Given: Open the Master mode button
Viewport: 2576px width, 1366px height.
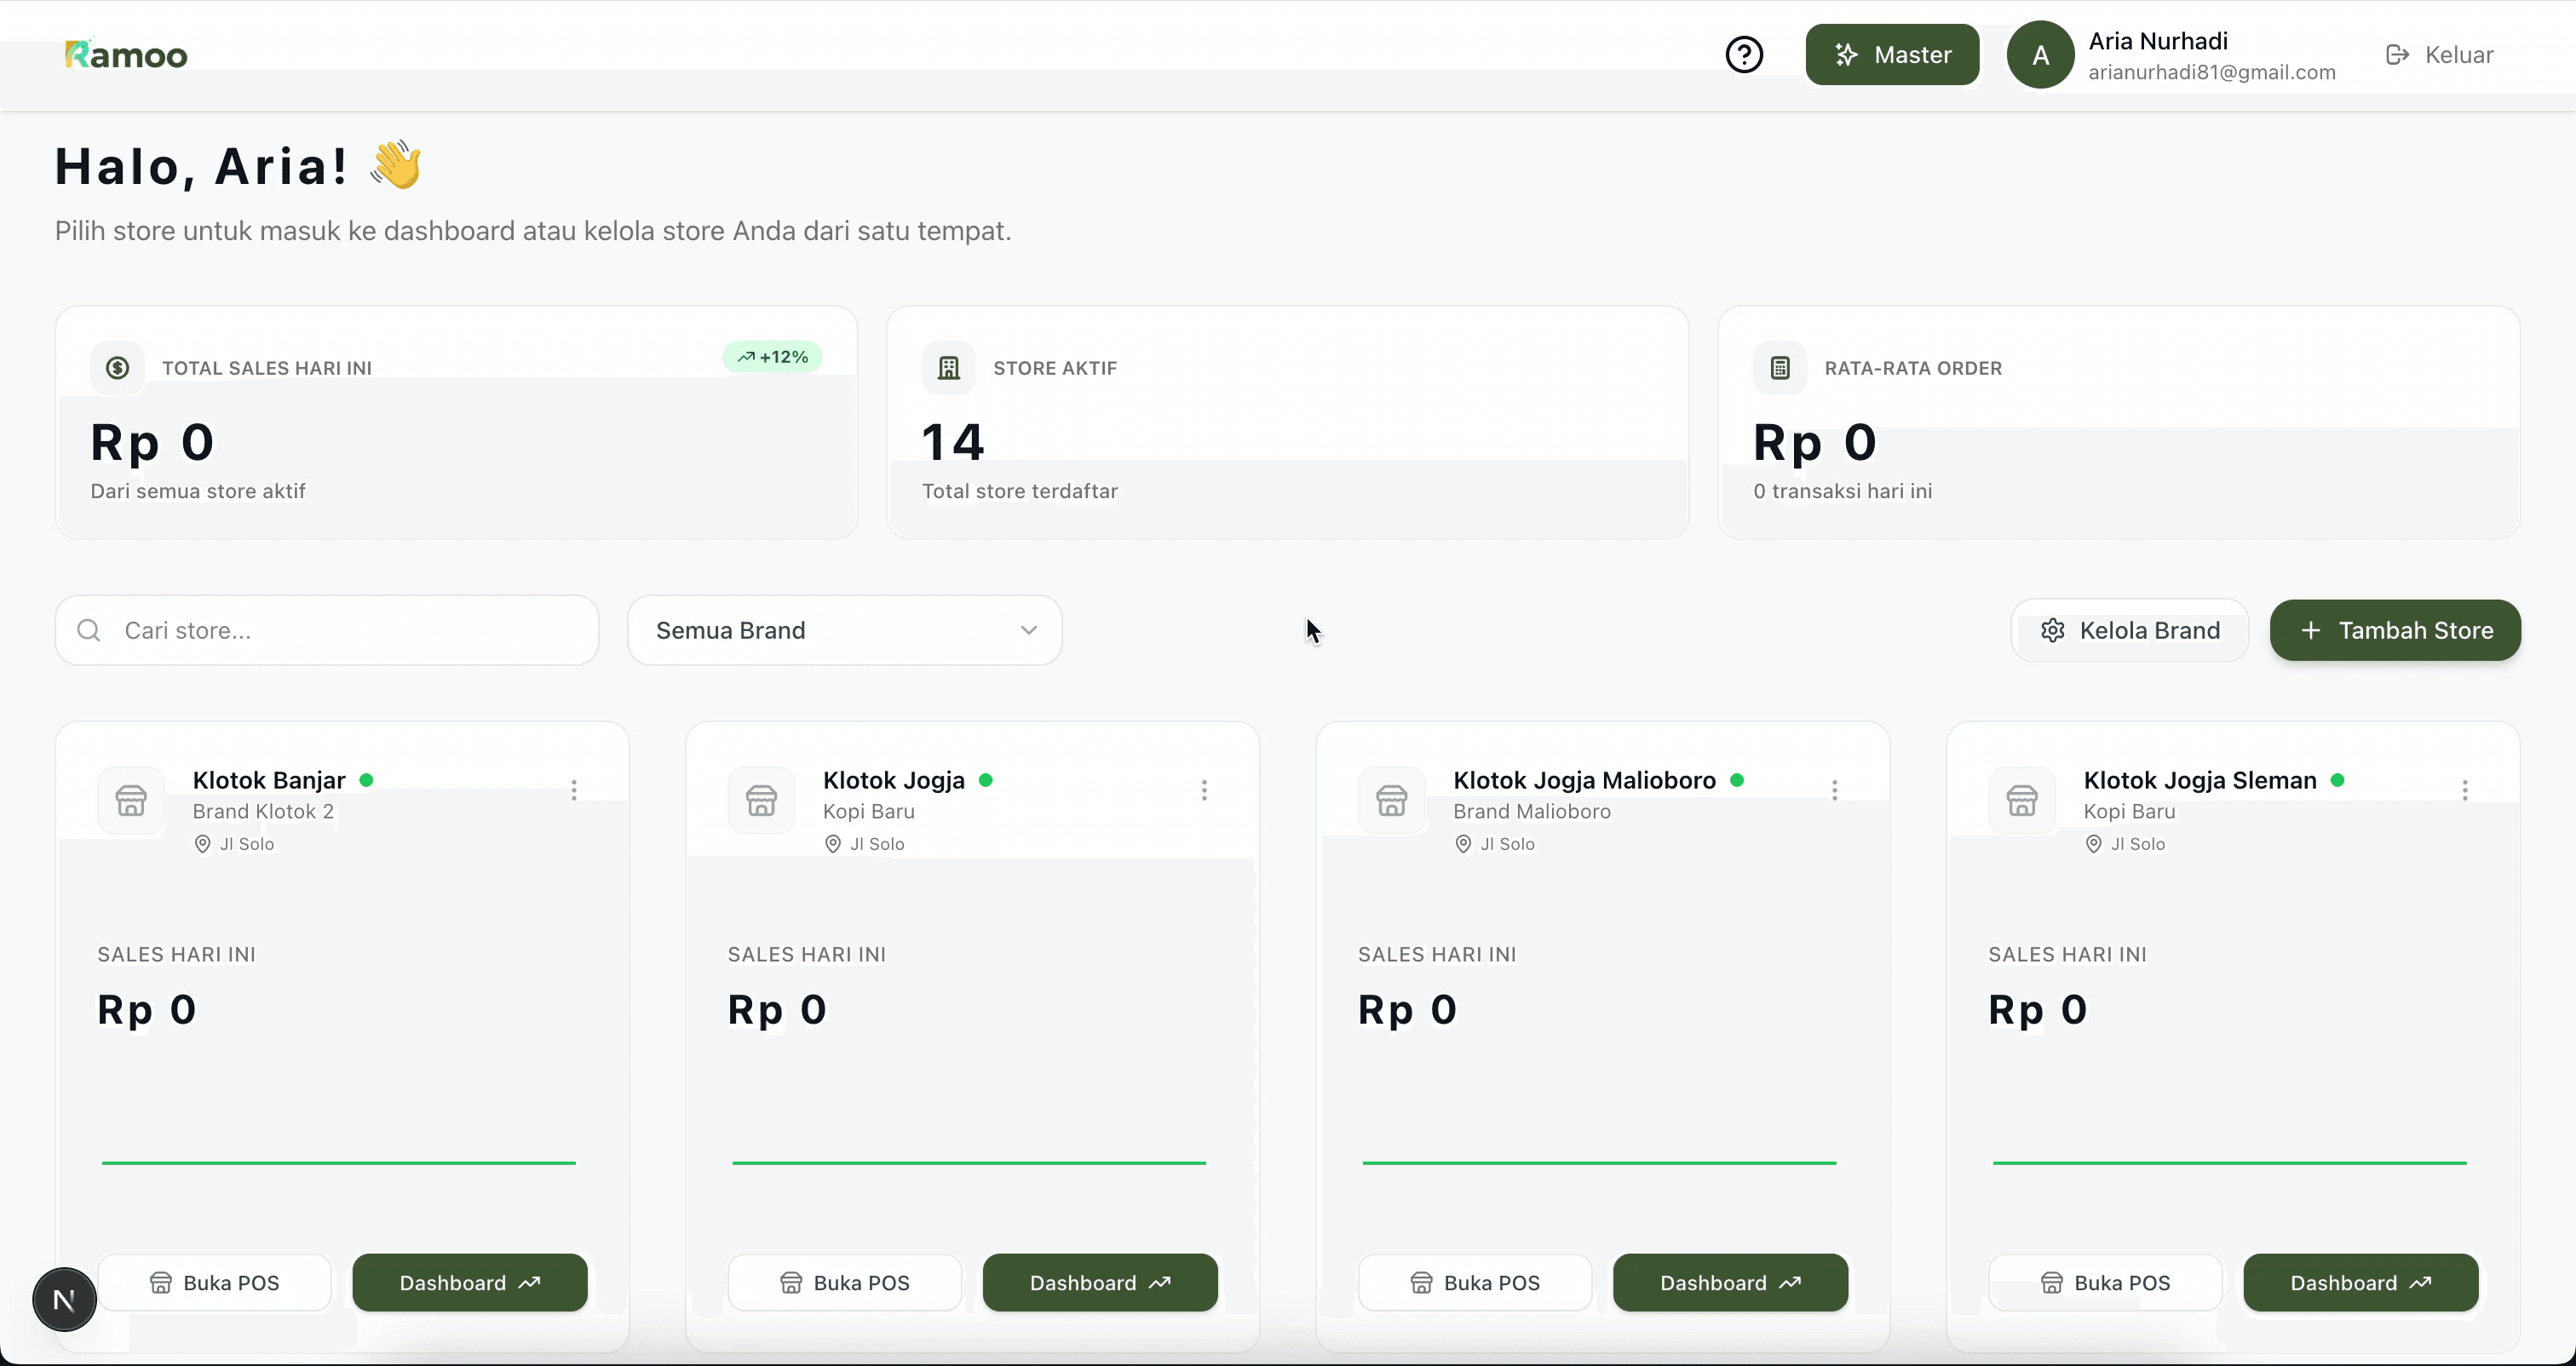Looking at the screenshot, I should (1891, 54).
